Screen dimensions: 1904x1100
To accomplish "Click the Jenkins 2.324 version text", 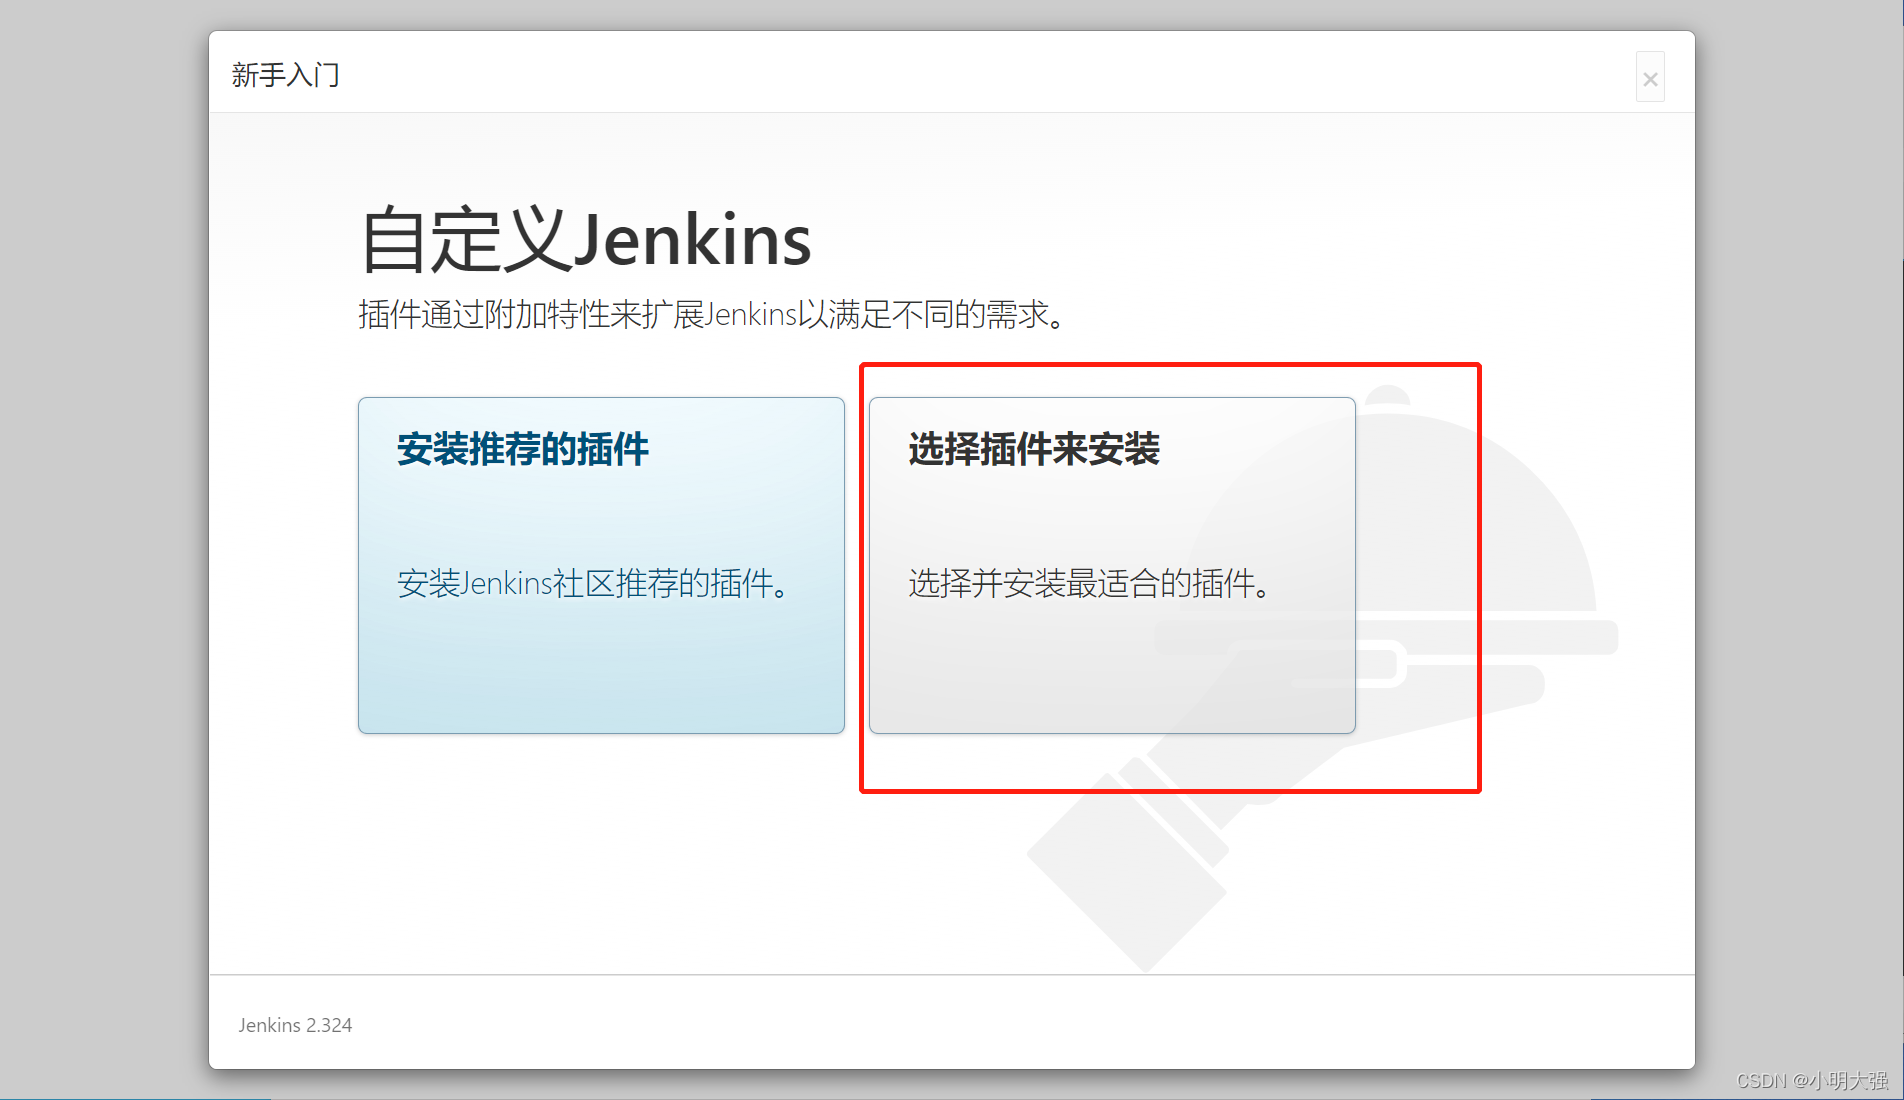I will click(295, 1025).
